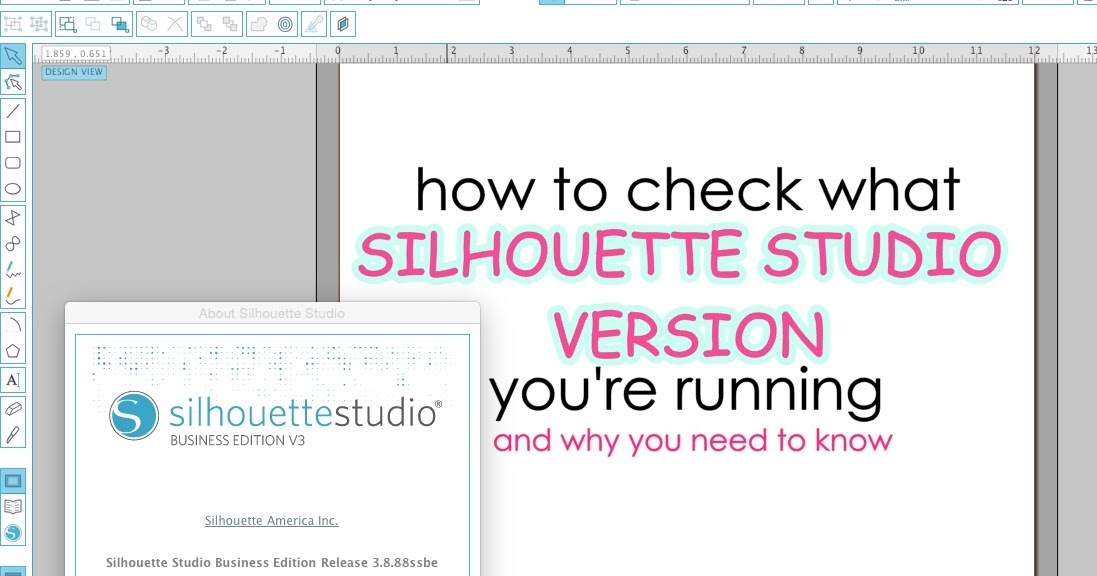Click the BUSINESS EDITION V3 text

click(238, 440)
